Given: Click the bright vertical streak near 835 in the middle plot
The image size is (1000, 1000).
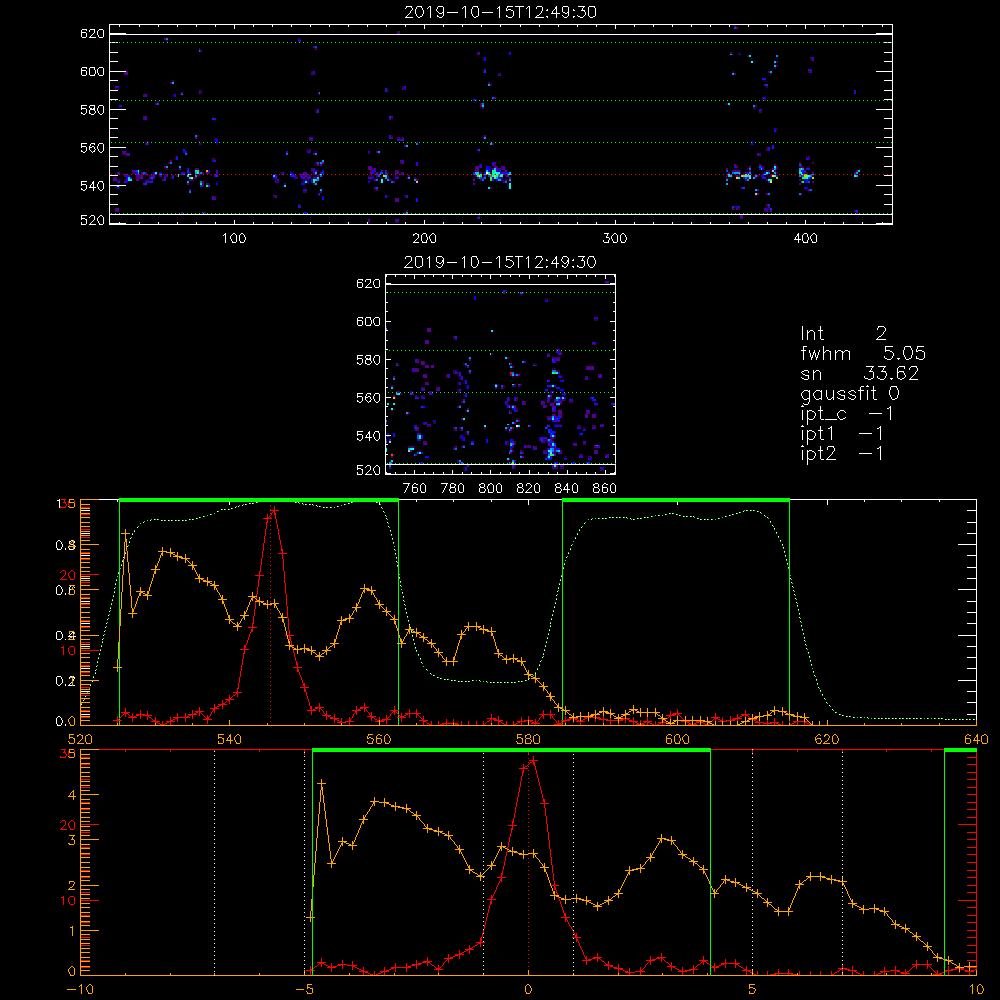Looking at the screenshot, I should 554,408.
